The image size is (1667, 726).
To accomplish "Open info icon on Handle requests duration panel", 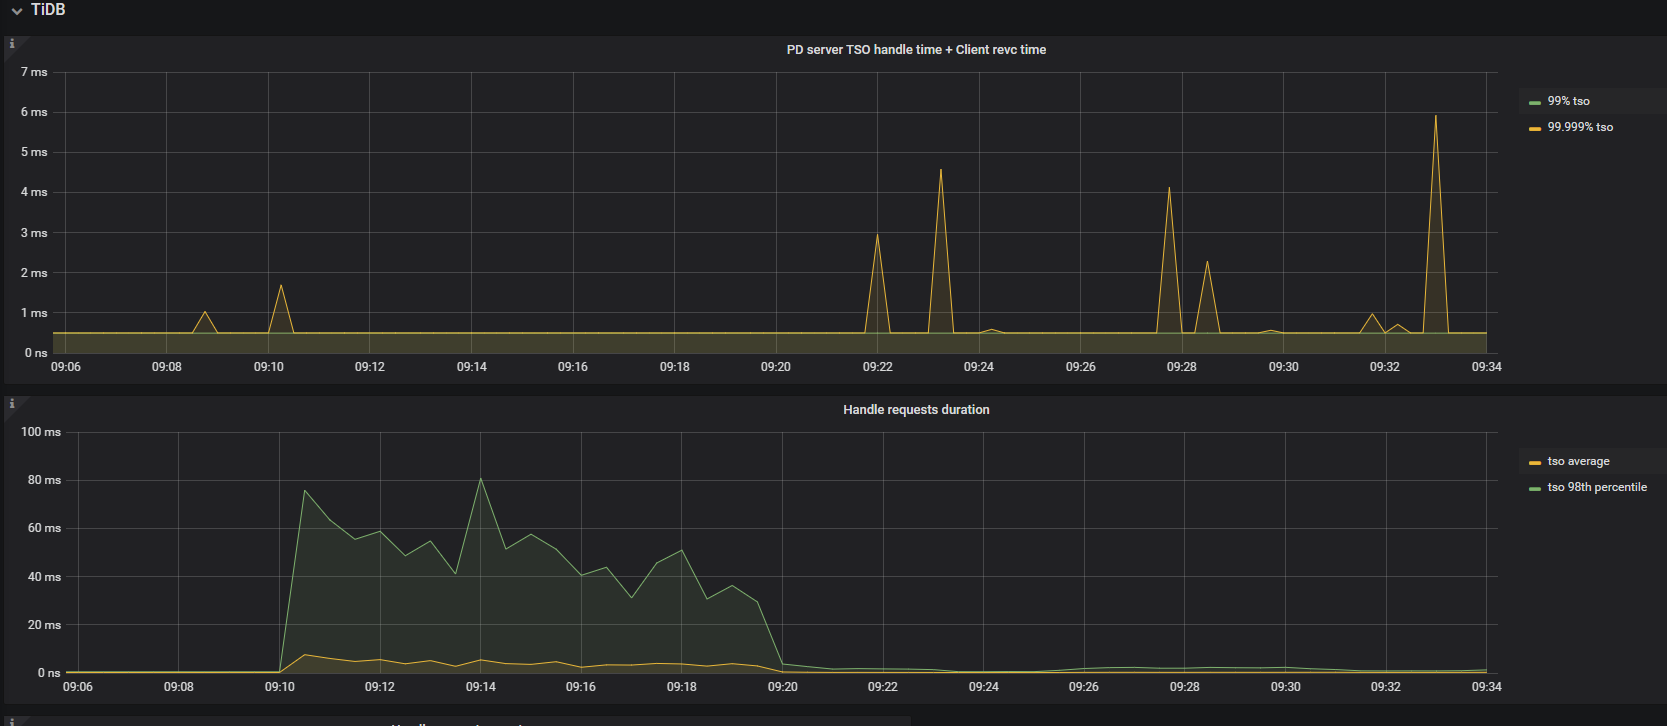I will pos(12,404).
